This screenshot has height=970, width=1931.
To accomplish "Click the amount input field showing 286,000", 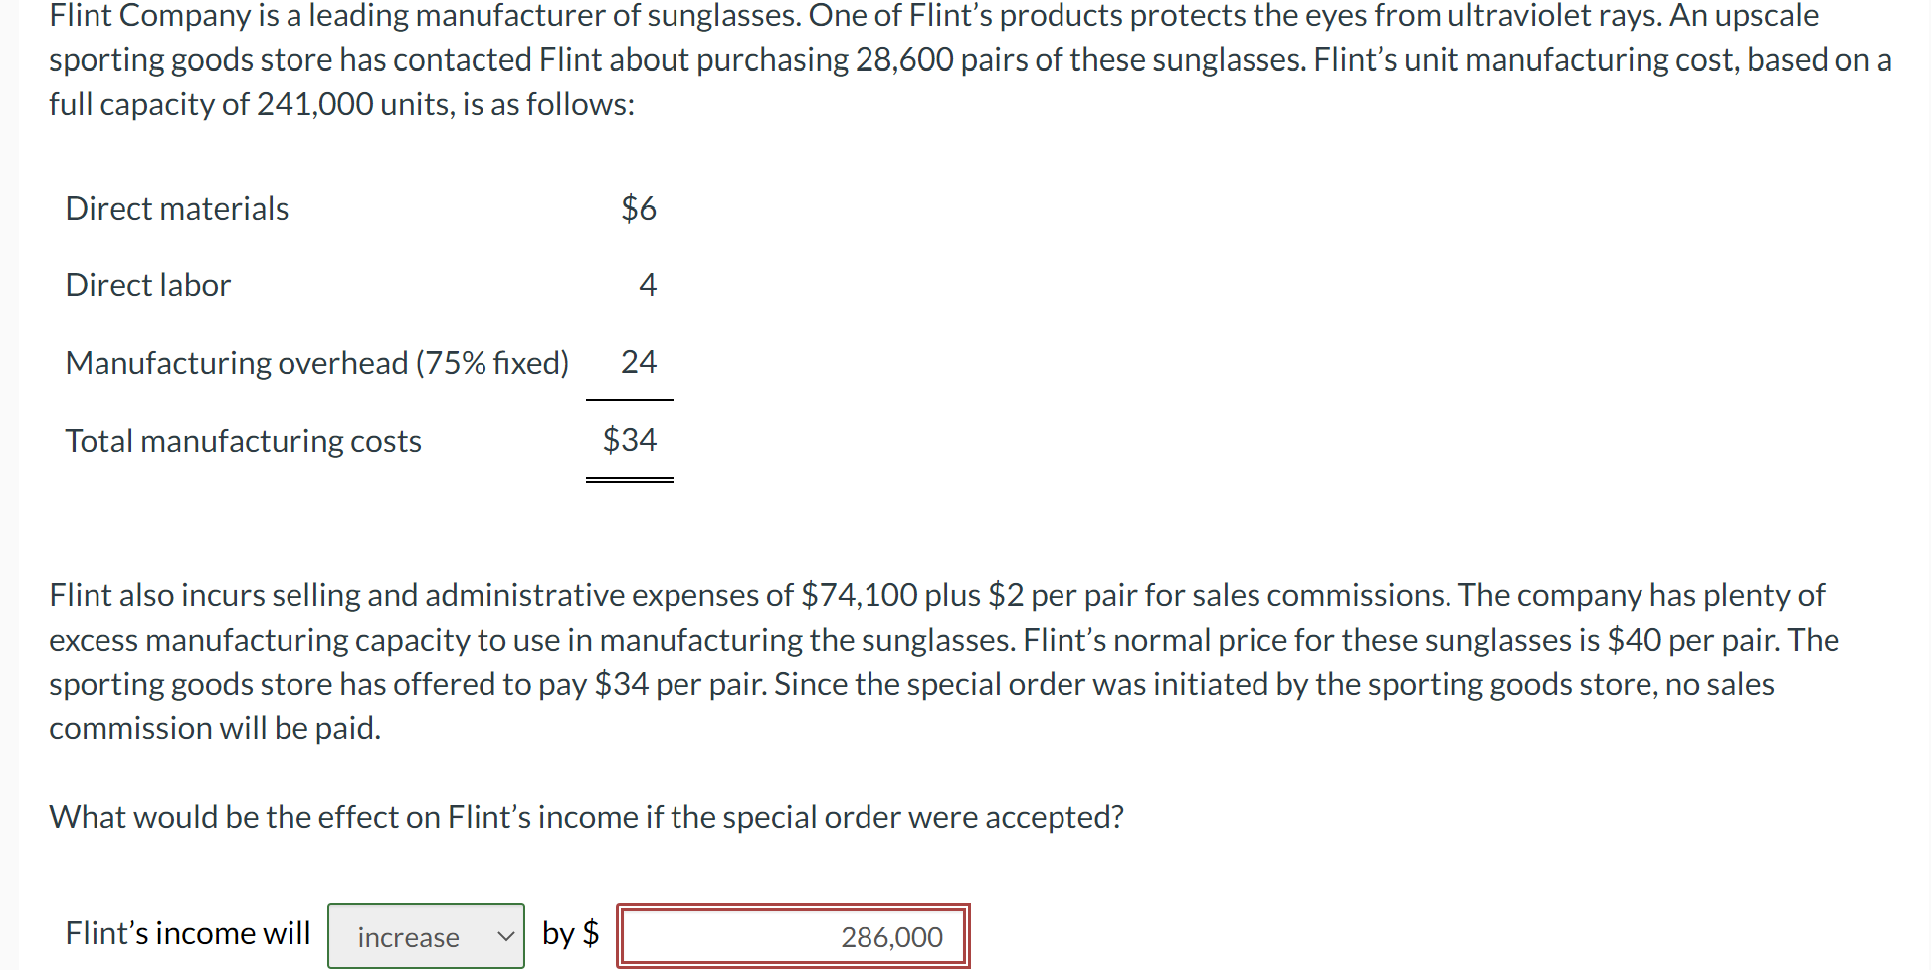I will click(x=792, y=936).
